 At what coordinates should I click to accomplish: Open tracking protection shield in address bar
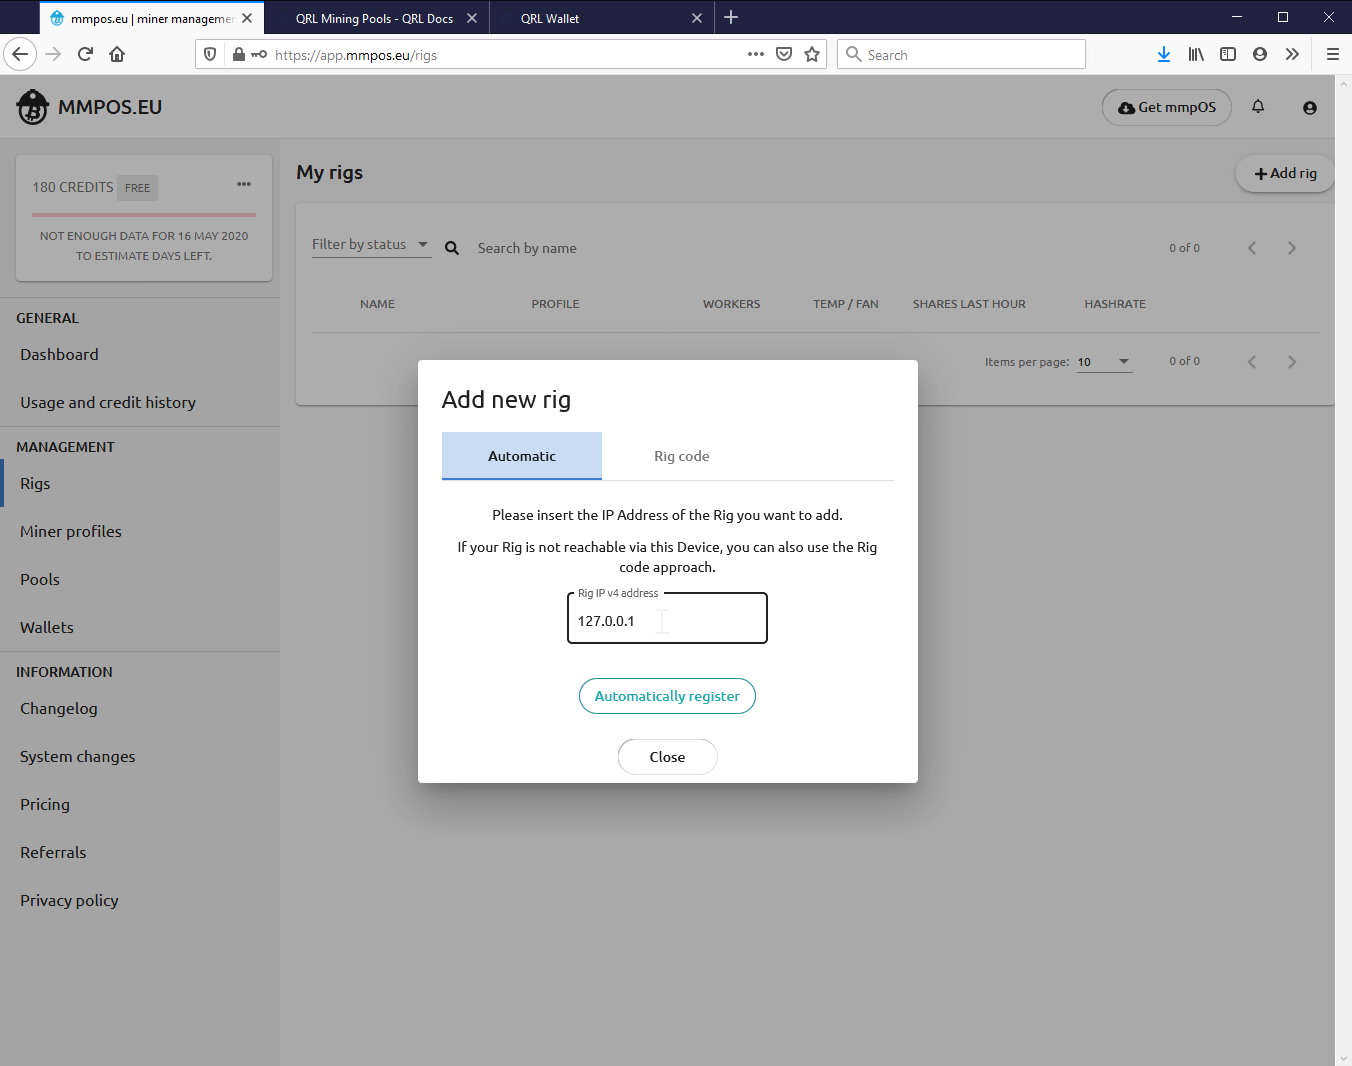[x=210, y=54]
